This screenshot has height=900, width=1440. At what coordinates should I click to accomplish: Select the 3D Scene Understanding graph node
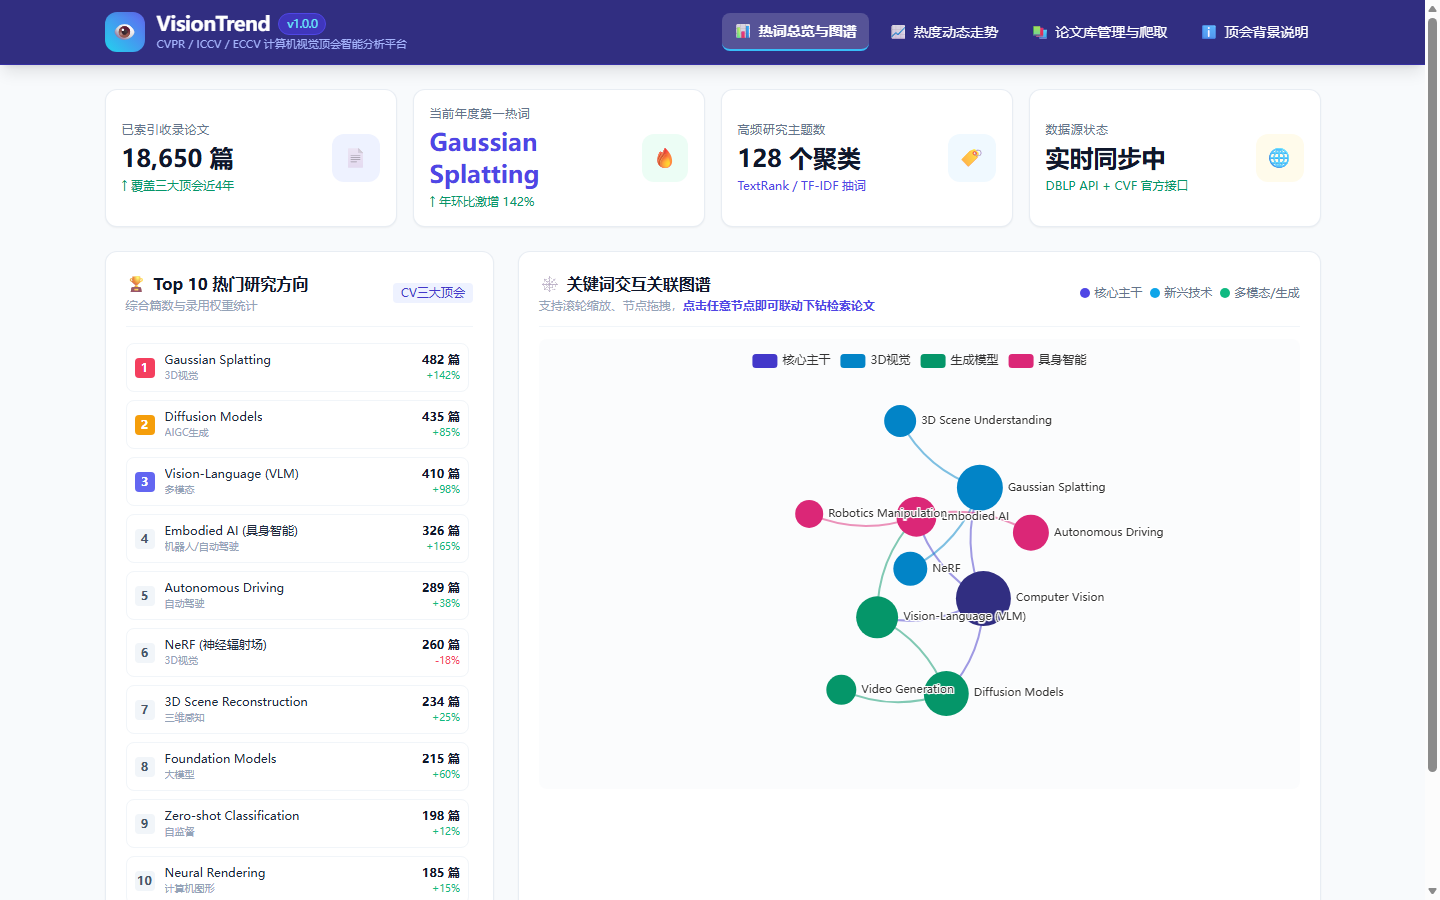tap(900, 421)
